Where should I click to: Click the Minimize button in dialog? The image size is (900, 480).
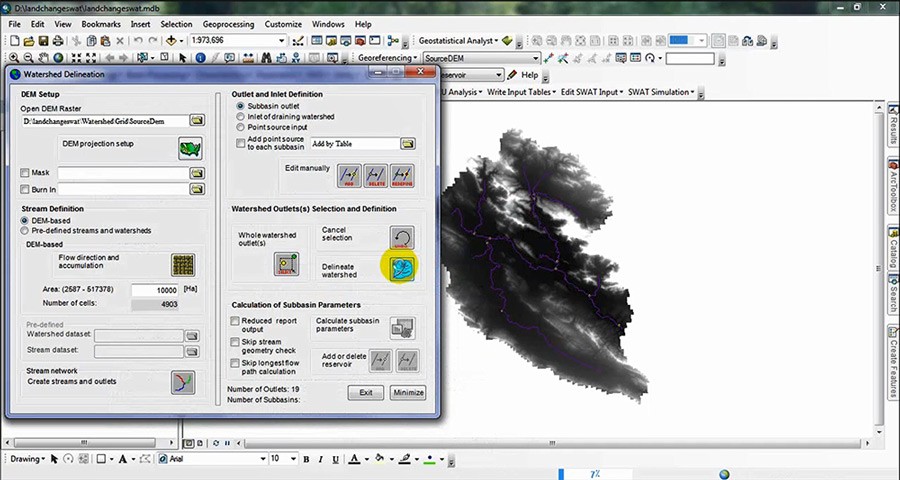coord(408,392)
